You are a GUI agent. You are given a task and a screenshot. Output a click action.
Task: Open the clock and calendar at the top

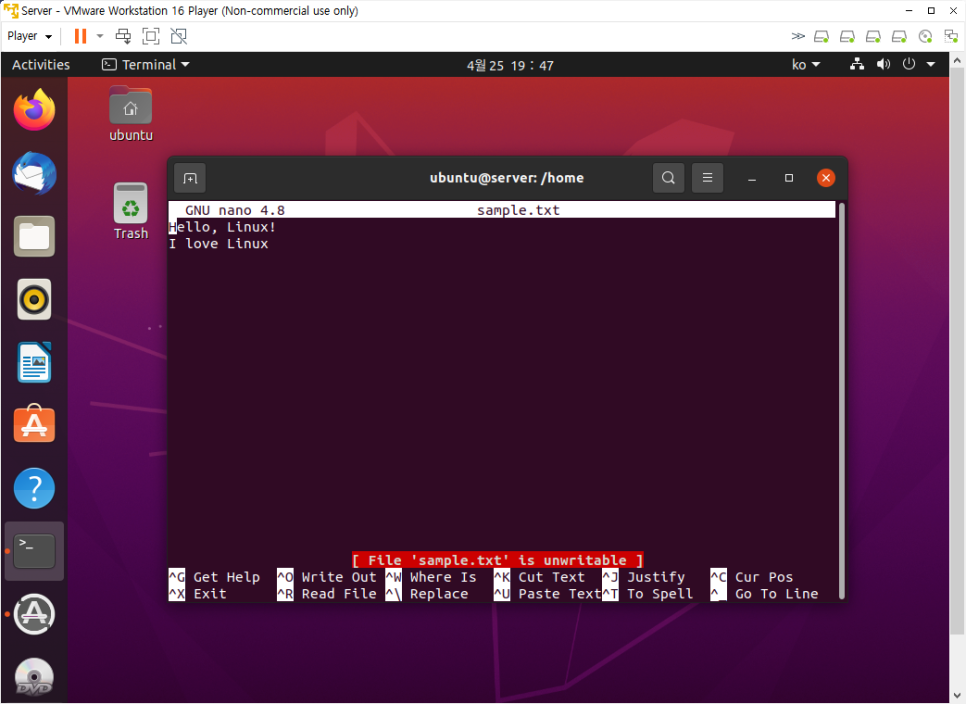(510, 65)
